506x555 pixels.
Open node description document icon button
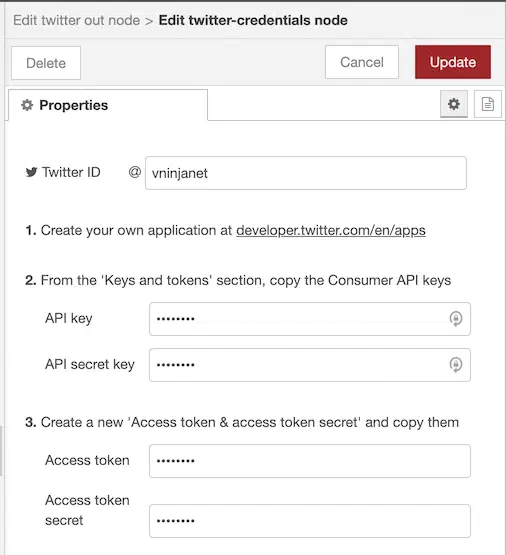[488, 104]
